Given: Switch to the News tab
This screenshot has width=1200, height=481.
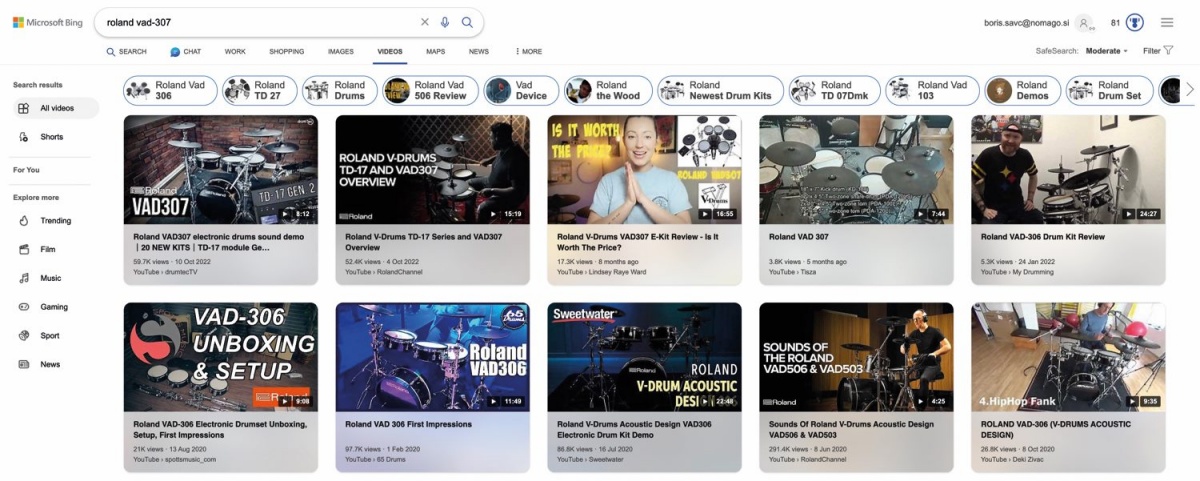Looking at the screenshot, I should click(x=479, y=51).
